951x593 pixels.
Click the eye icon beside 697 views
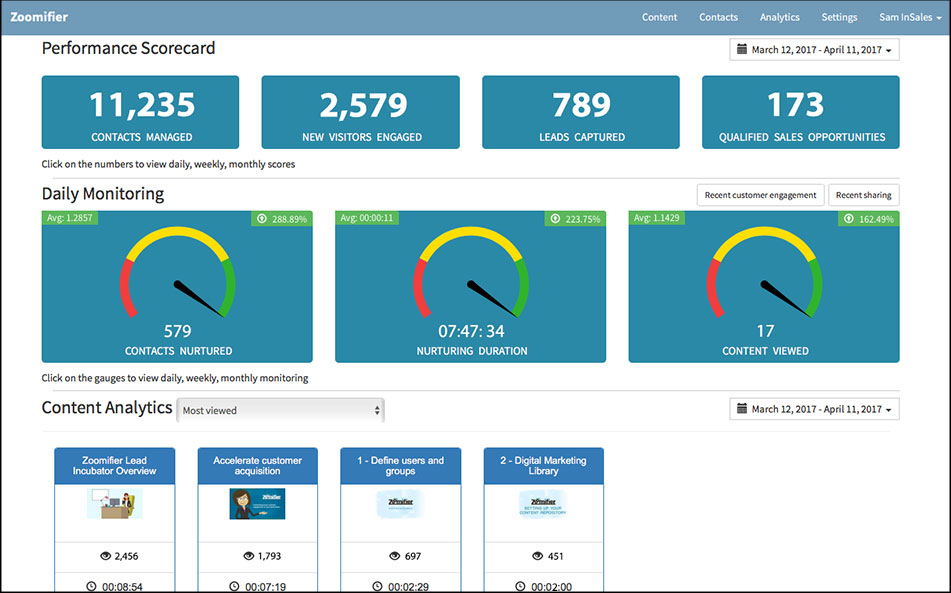click(x=393, y=556)
